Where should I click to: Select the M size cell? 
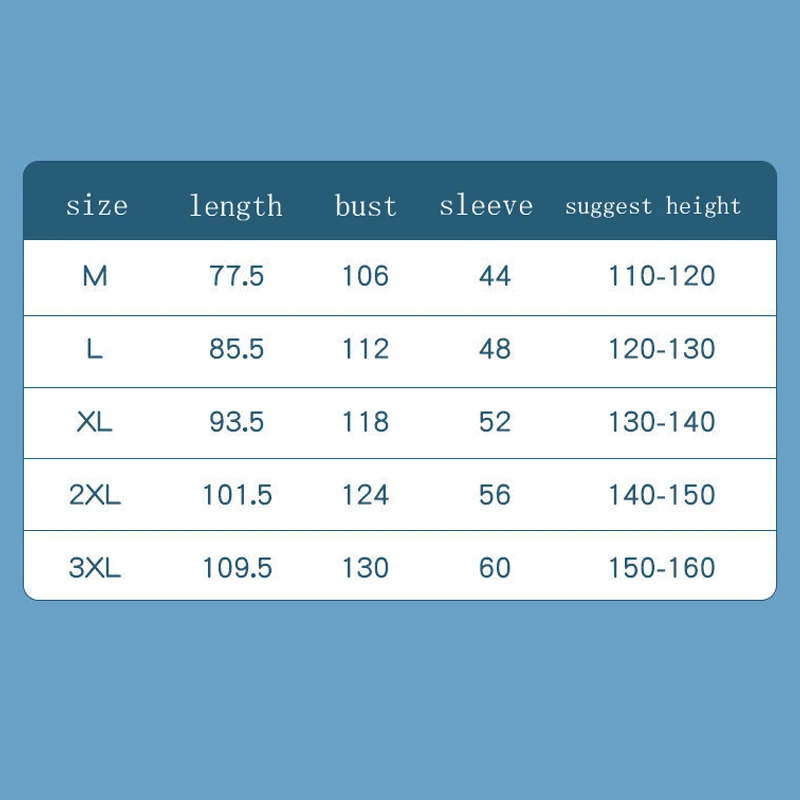click(x=95, y=276)
